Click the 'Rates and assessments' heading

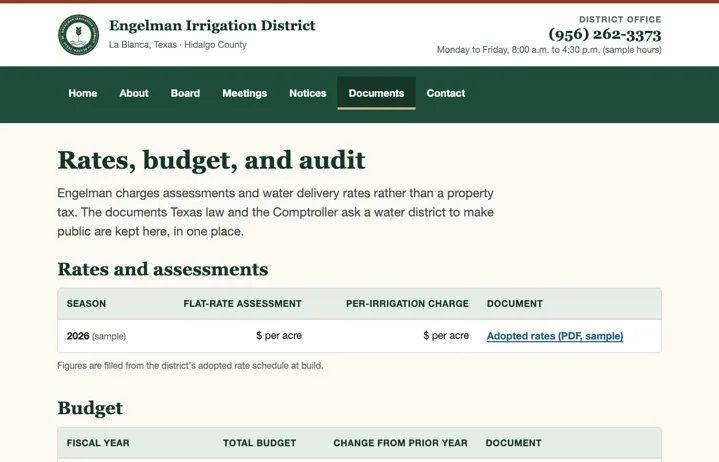tap(163, 269)
